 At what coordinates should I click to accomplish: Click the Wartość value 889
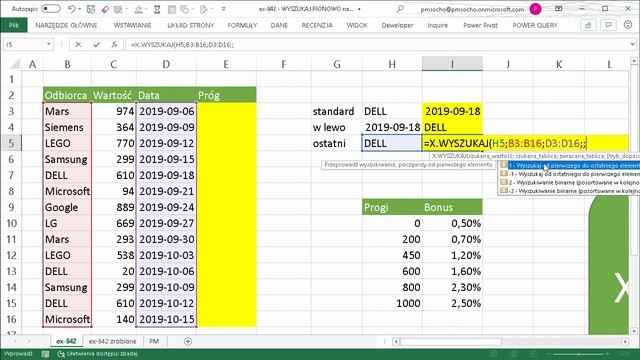point(113,207)
